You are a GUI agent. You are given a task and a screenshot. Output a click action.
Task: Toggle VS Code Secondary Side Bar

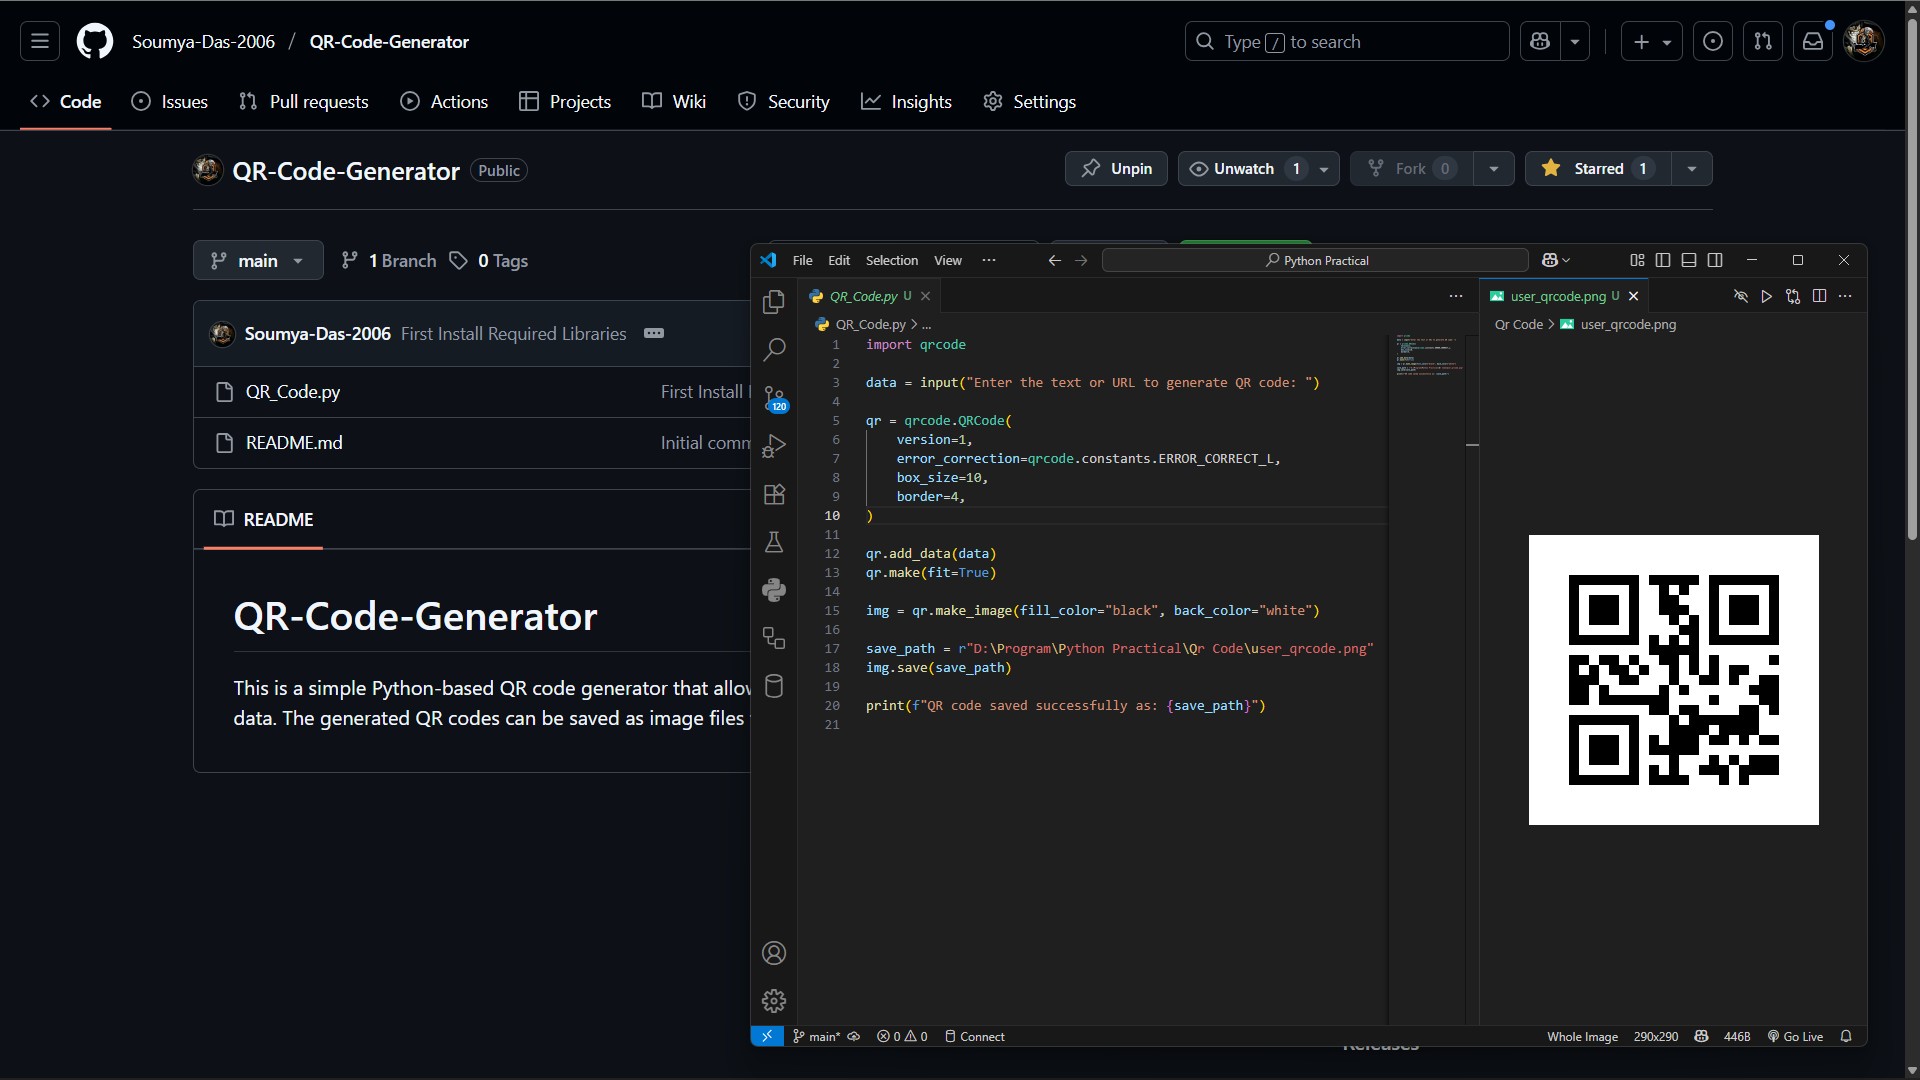pos(1715,260)
